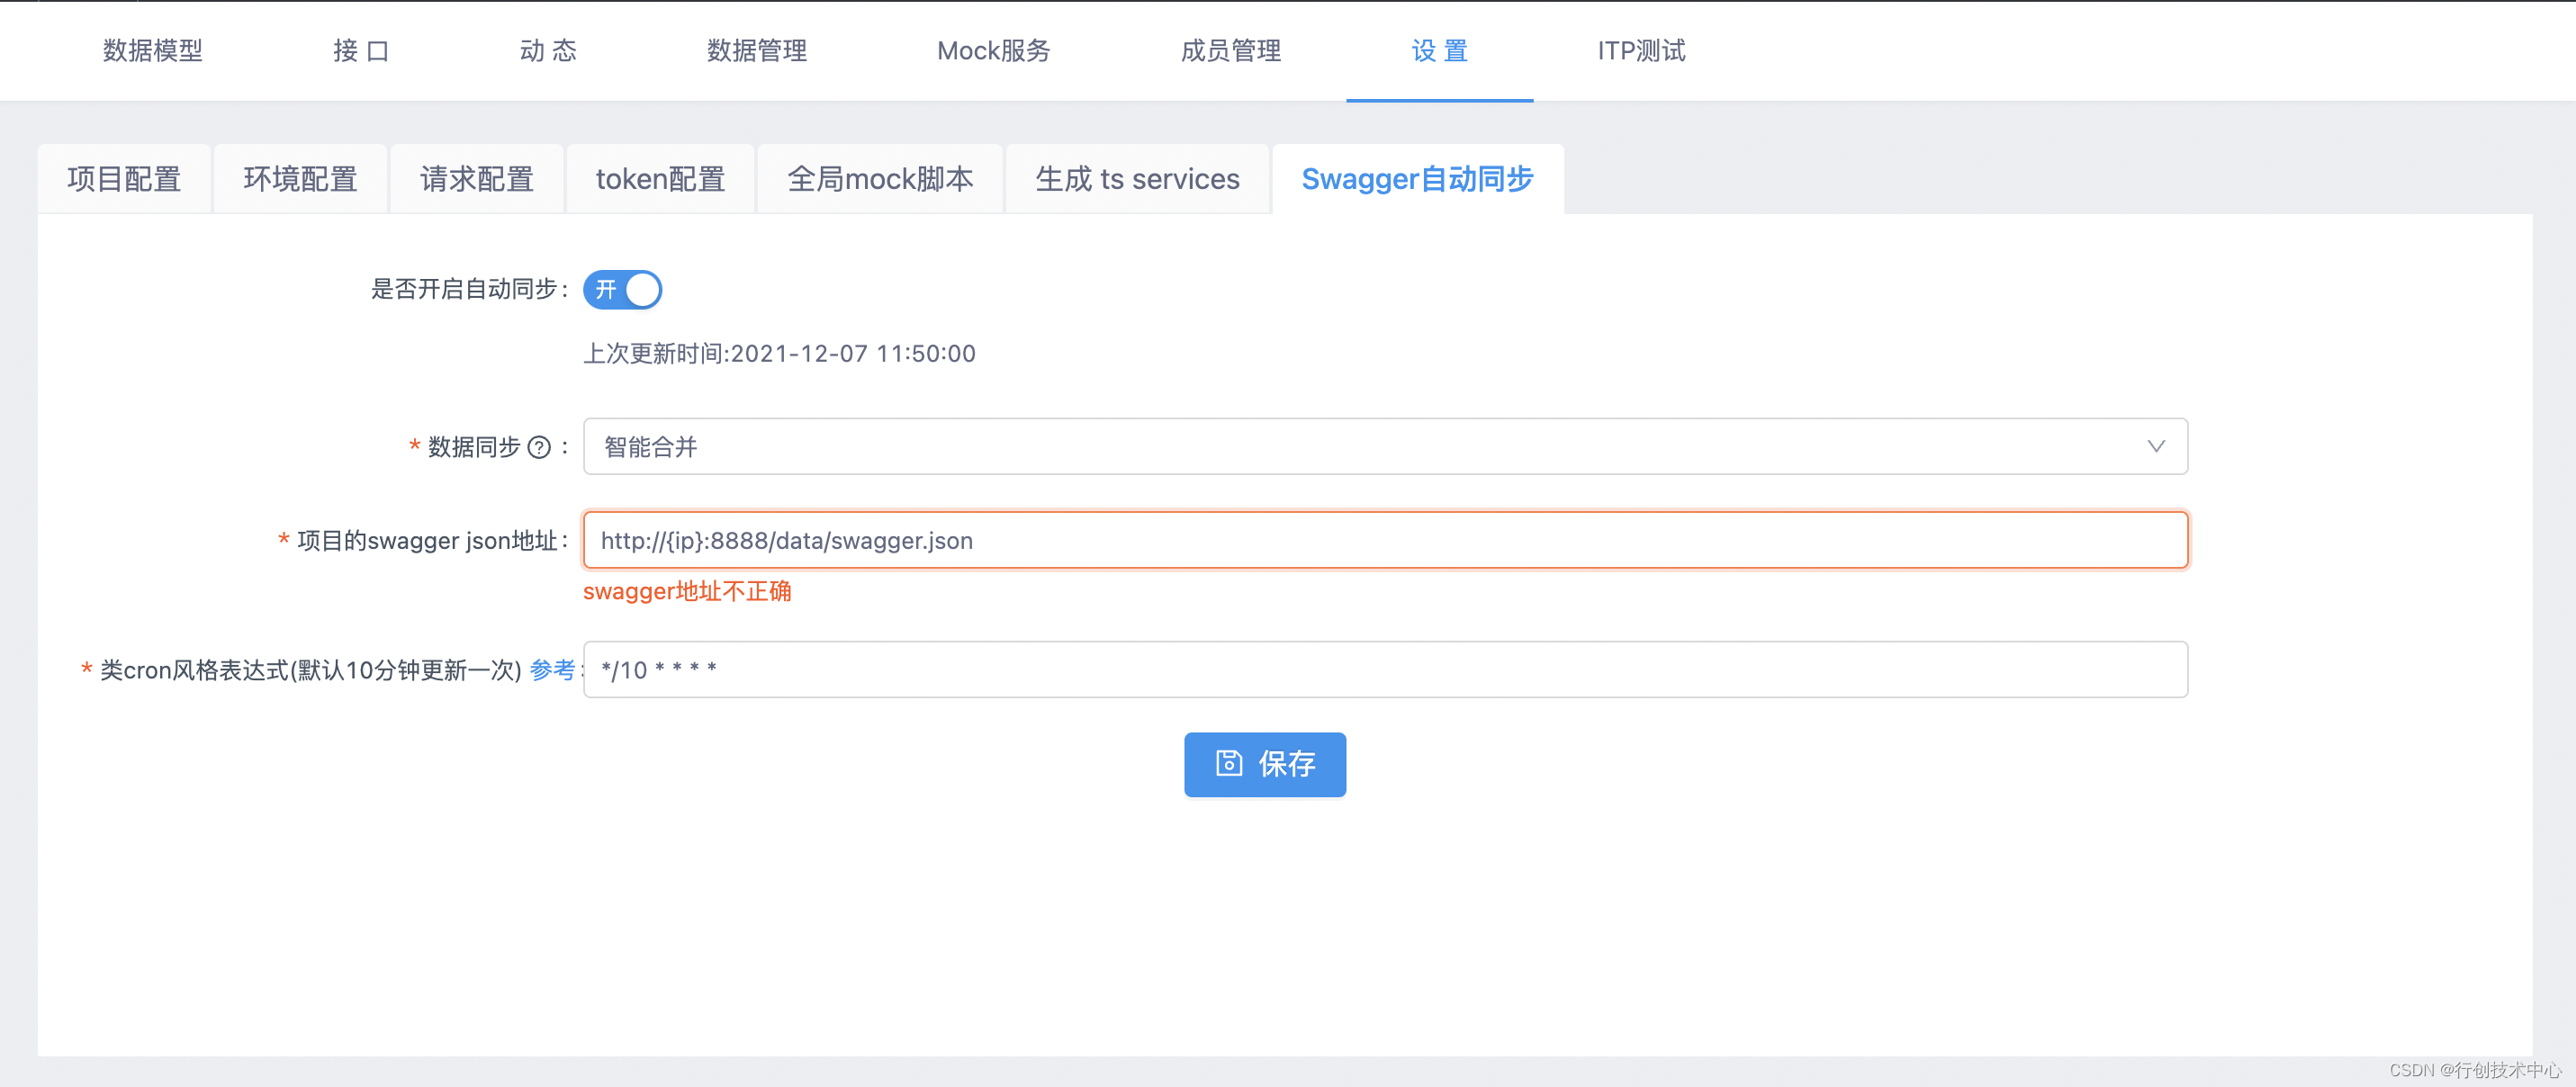
Task: Open the ITP测试 tab
Action: (1641, 51)
